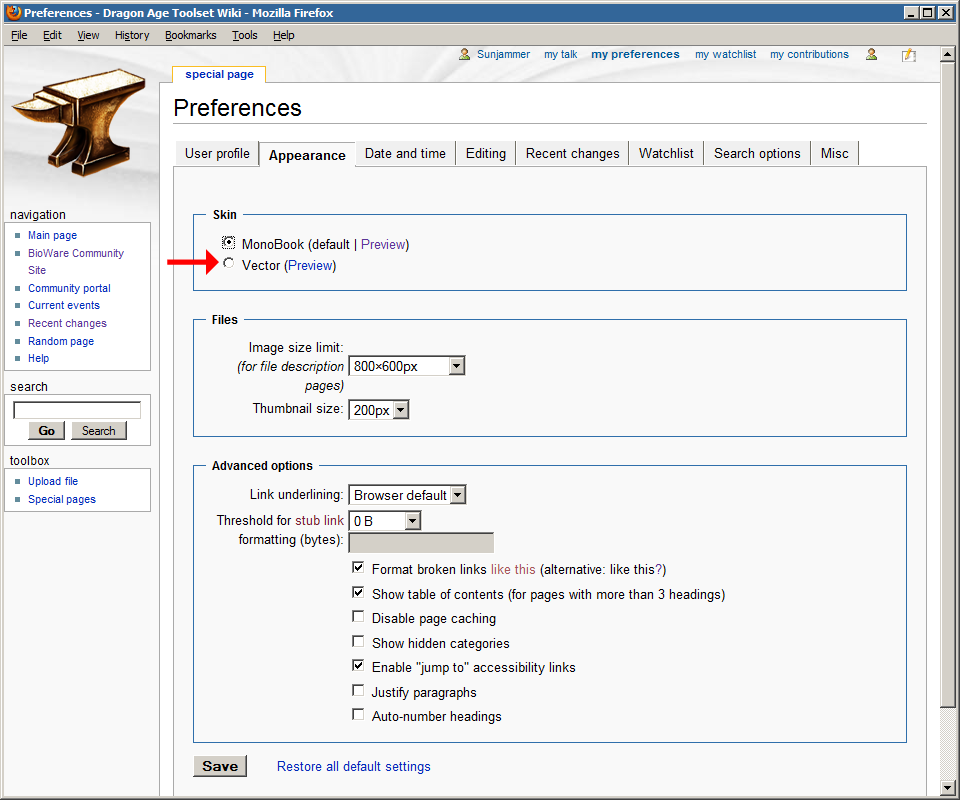The width and height of the screenshot is (960, 800).
Task: Click the notepad pencil icon at top right
Action: click(908, 55)
